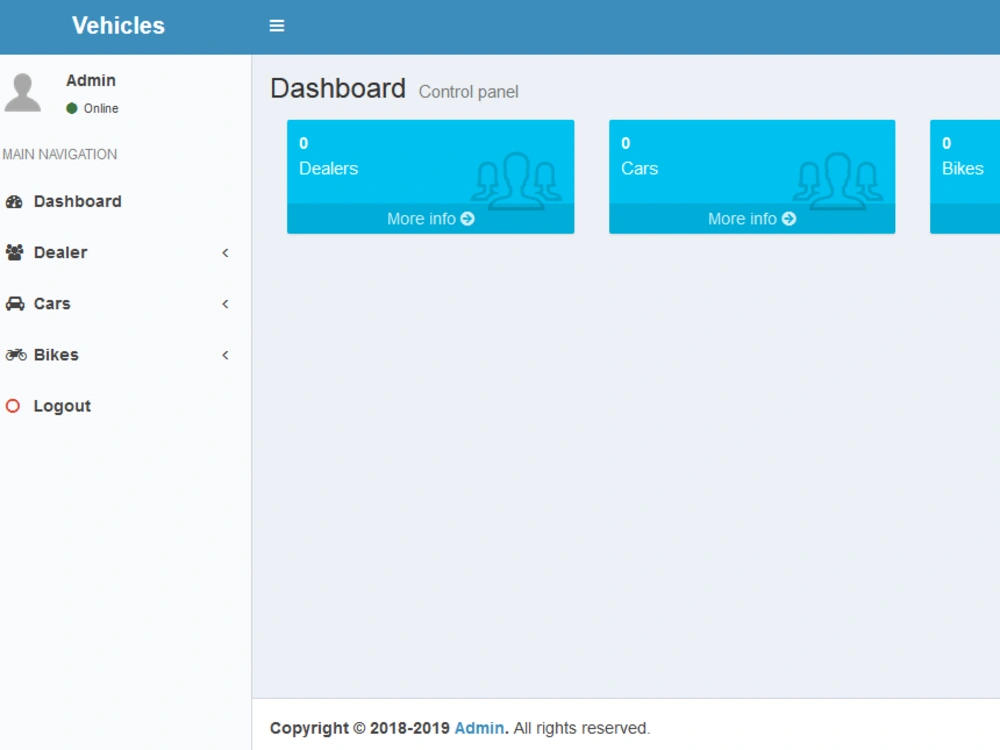1000x750 pixels.
Task: Expand the Dealer menu chevron
Action: click(225, 253)
